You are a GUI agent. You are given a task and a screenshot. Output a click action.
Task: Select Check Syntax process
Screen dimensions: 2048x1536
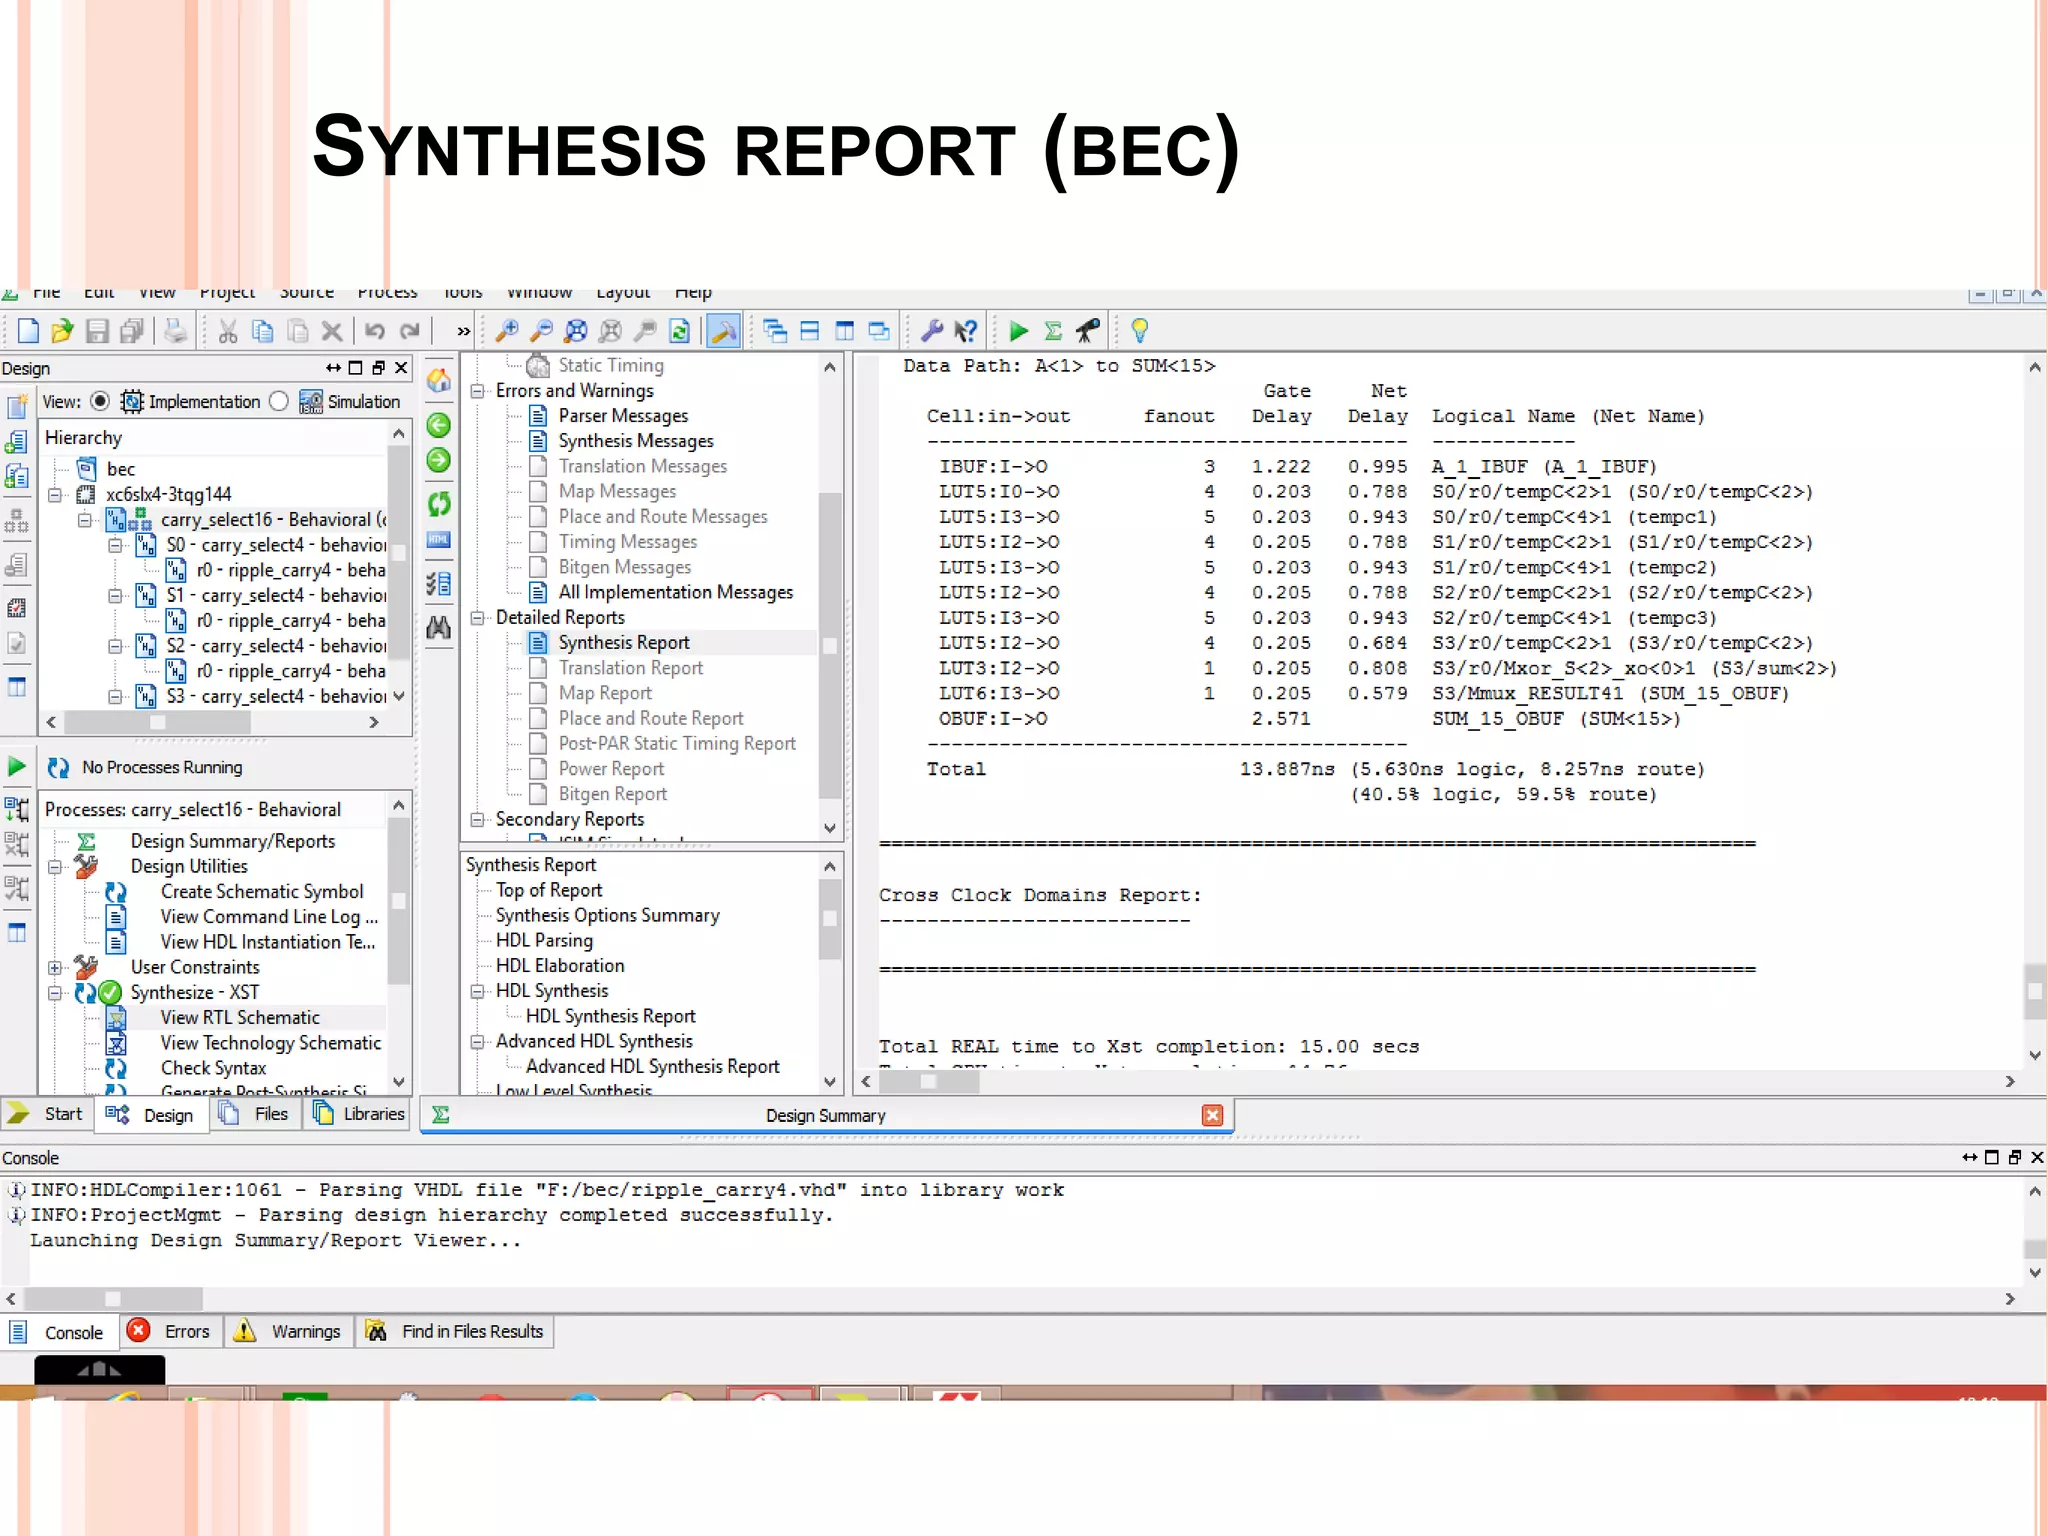coord(213,1068)
